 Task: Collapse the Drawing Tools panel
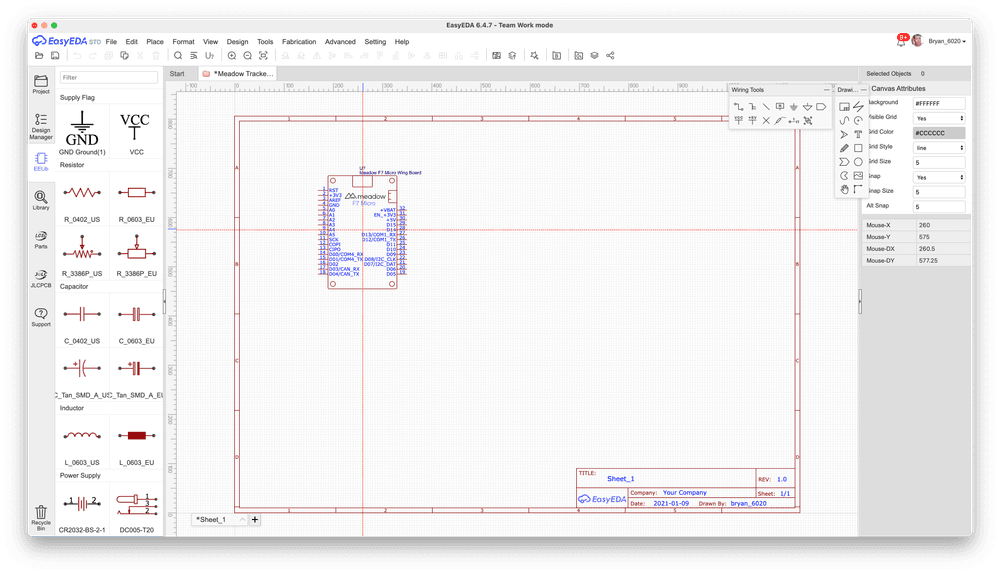click(864, 90)
